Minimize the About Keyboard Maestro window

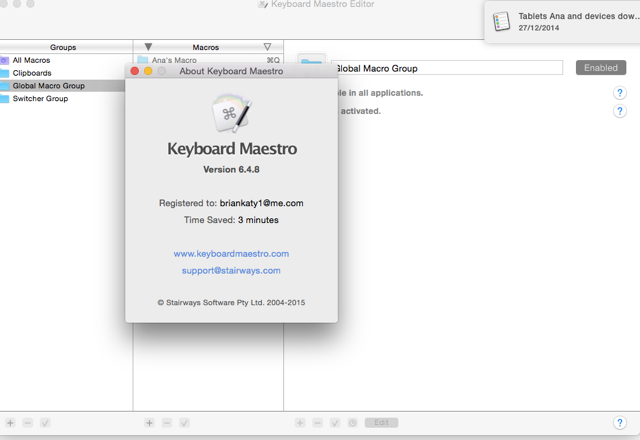click(x=148, y=71)
